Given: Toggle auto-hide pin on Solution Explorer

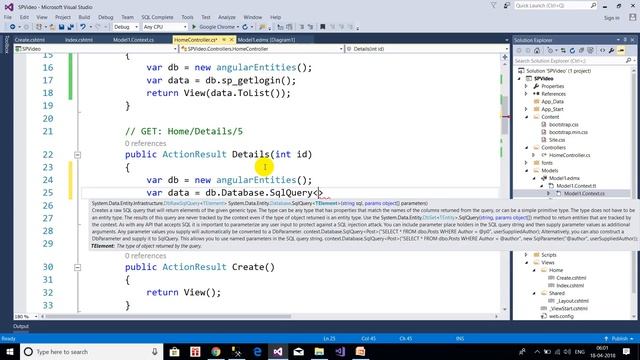Looking at the screenshot, I should 625,40.
